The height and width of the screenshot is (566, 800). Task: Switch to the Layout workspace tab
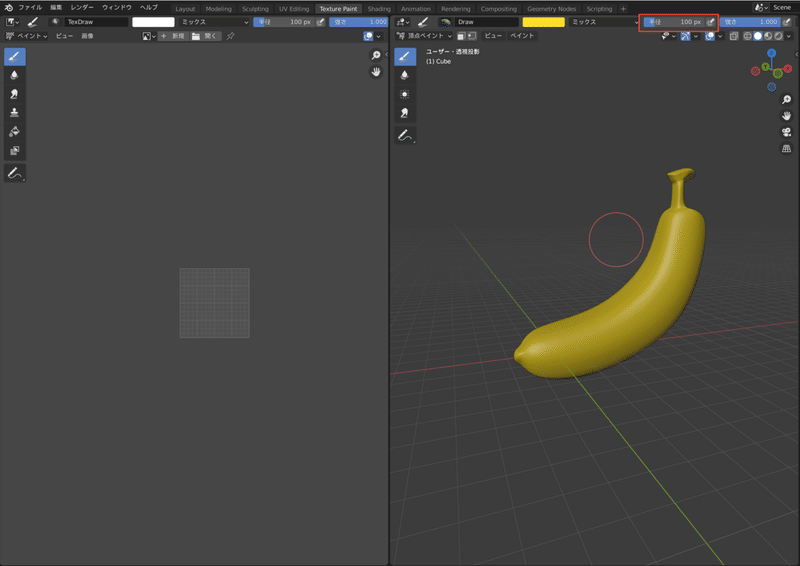tap(185, 9)
